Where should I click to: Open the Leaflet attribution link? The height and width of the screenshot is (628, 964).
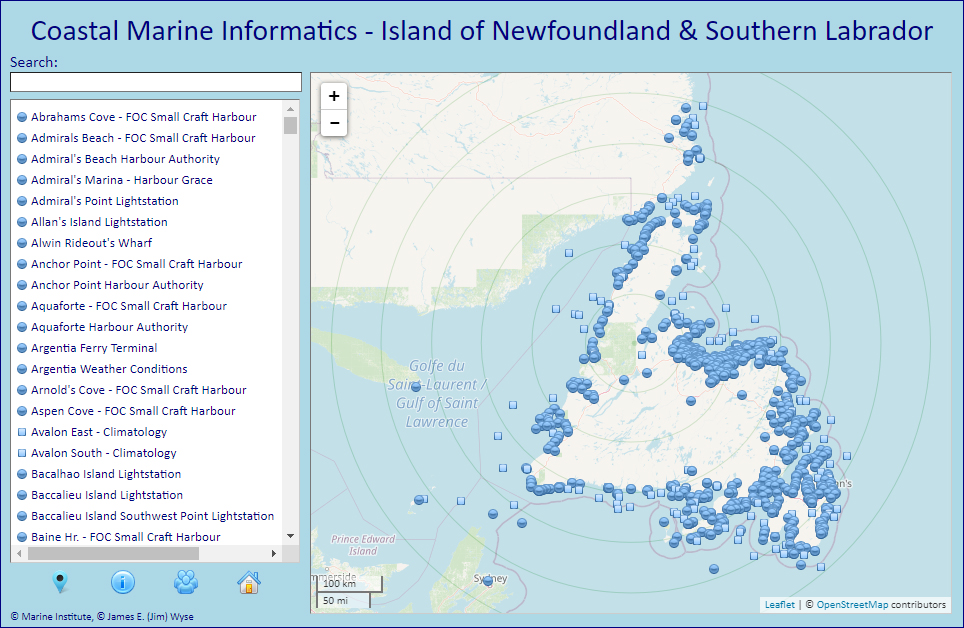tap(780, 604)
